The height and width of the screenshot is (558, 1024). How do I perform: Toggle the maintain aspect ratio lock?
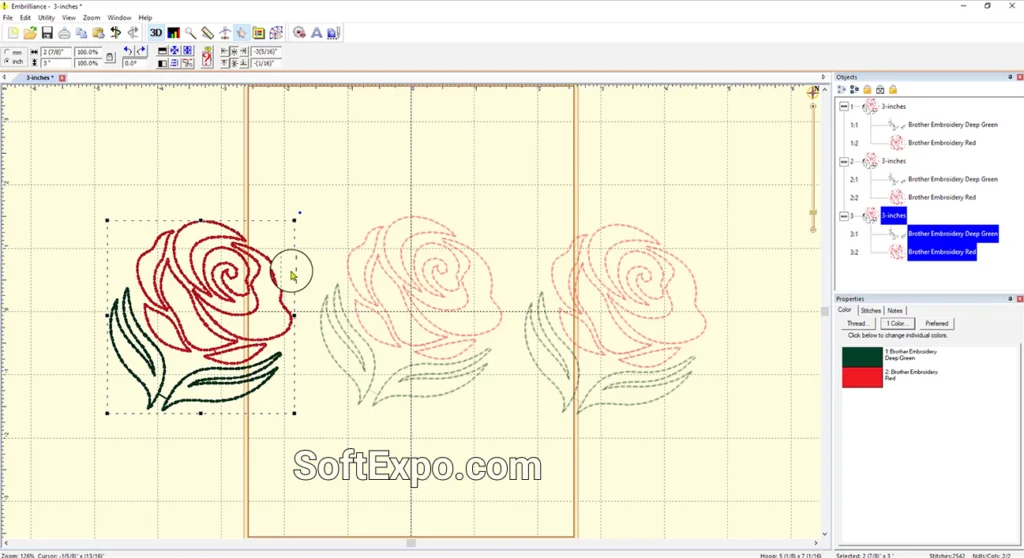[110, 57]
